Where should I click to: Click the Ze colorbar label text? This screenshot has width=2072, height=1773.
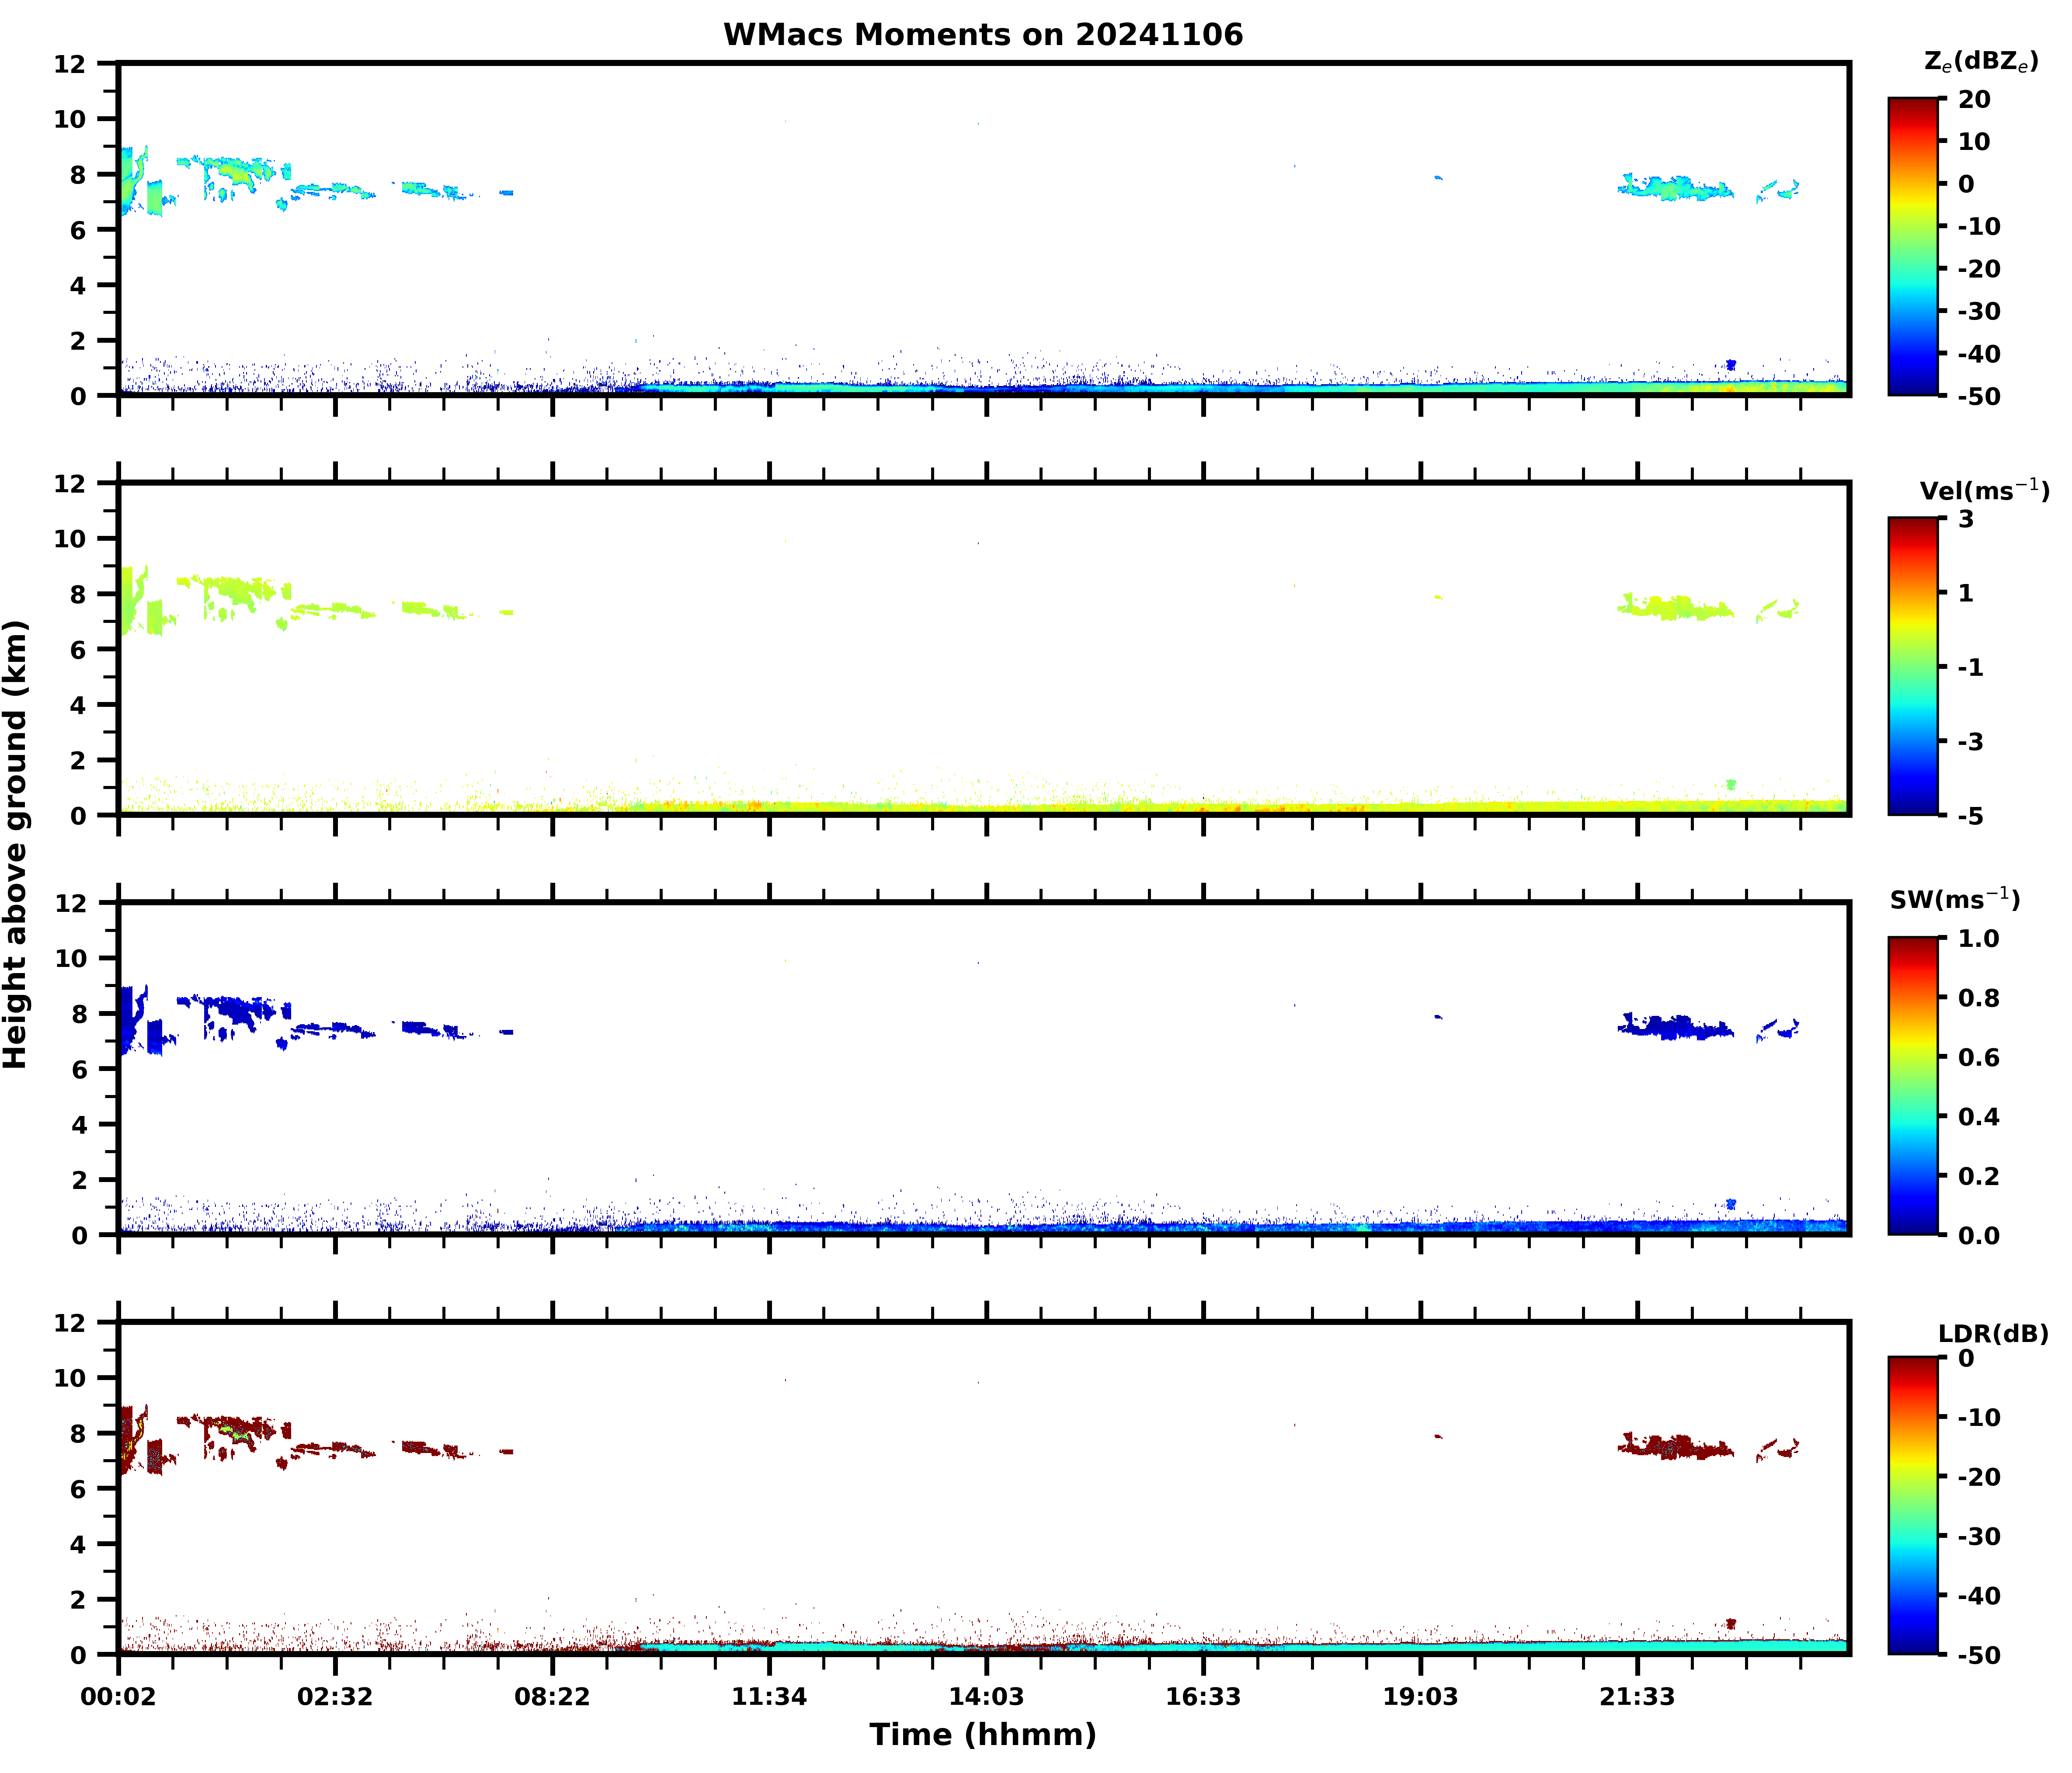tap(1980, 62)
